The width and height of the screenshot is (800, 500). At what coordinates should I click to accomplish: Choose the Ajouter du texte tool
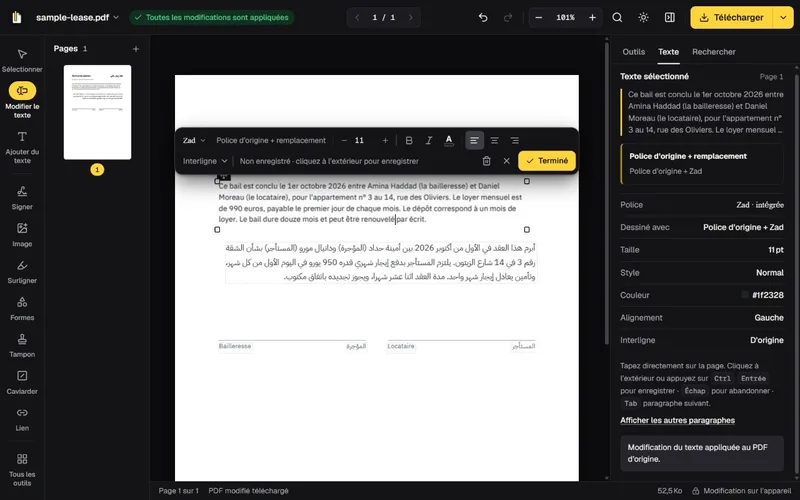click(x=22, y=147)
